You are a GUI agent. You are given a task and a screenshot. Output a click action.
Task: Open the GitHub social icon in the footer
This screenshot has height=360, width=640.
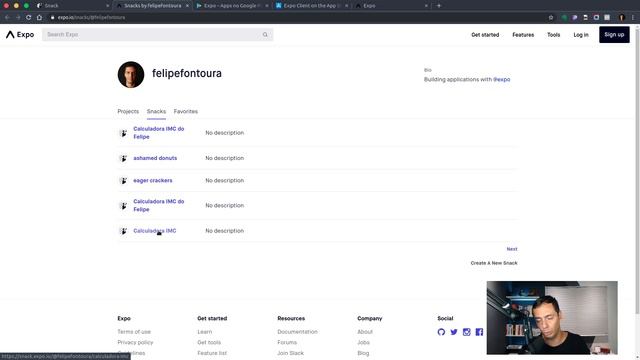pyautogui.click(x=441, y=332)
